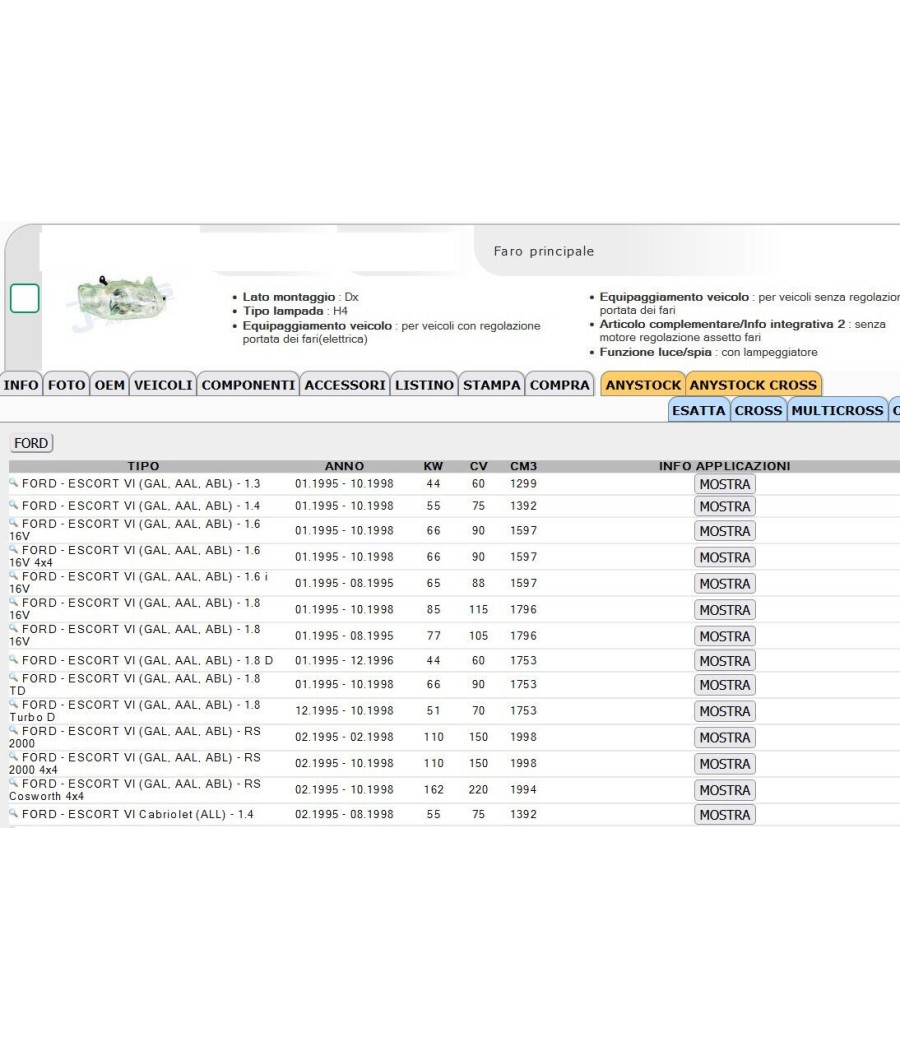900x1050 pixels.
Task: Show applications for Escort 1.6 16V non-4x4
Action: 725,531
